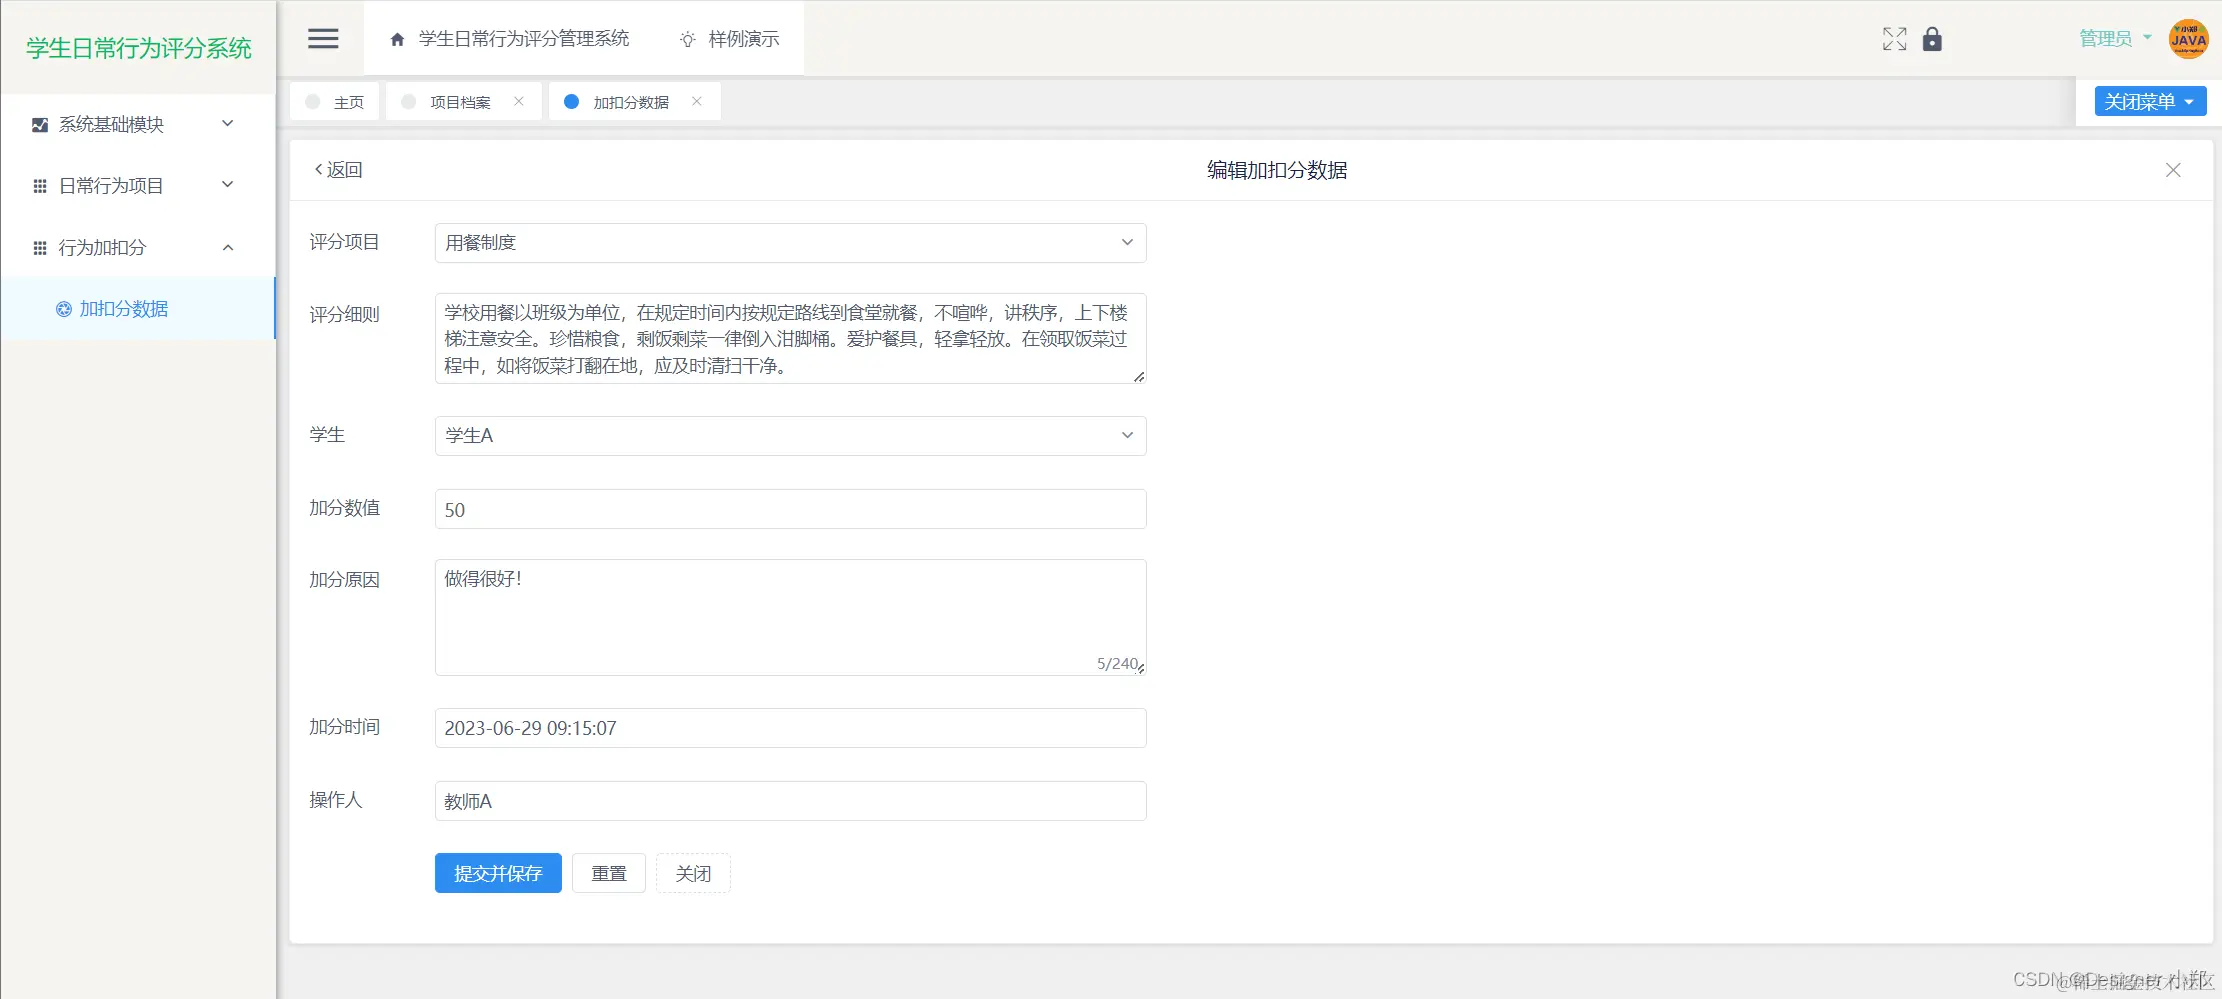Click the 评分项目 label
The width and height of the screenshot is (2222, 999).
(345, 242)
